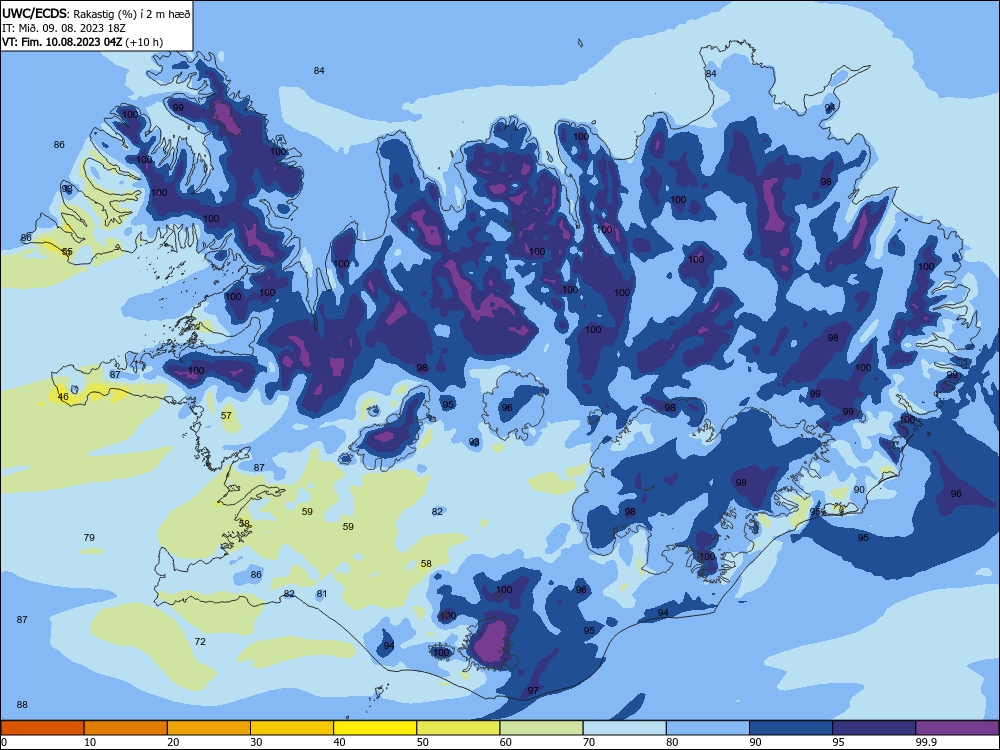Click the indigo 95–99.9 legend swatch
Viewport: 1000px width, 750px height.
(874, 728)
